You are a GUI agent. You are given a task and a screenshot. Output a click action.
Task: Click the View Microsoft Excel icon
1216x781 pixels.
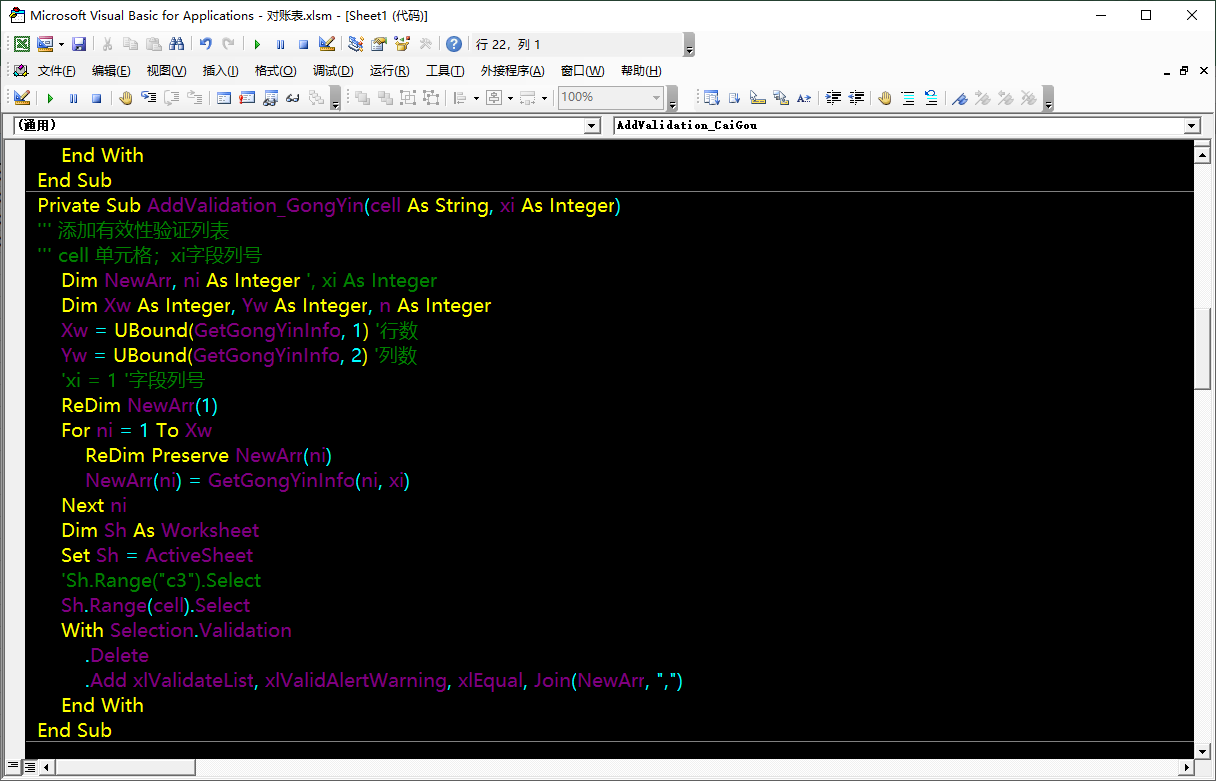pyautogui.click(x=21, y=44)
